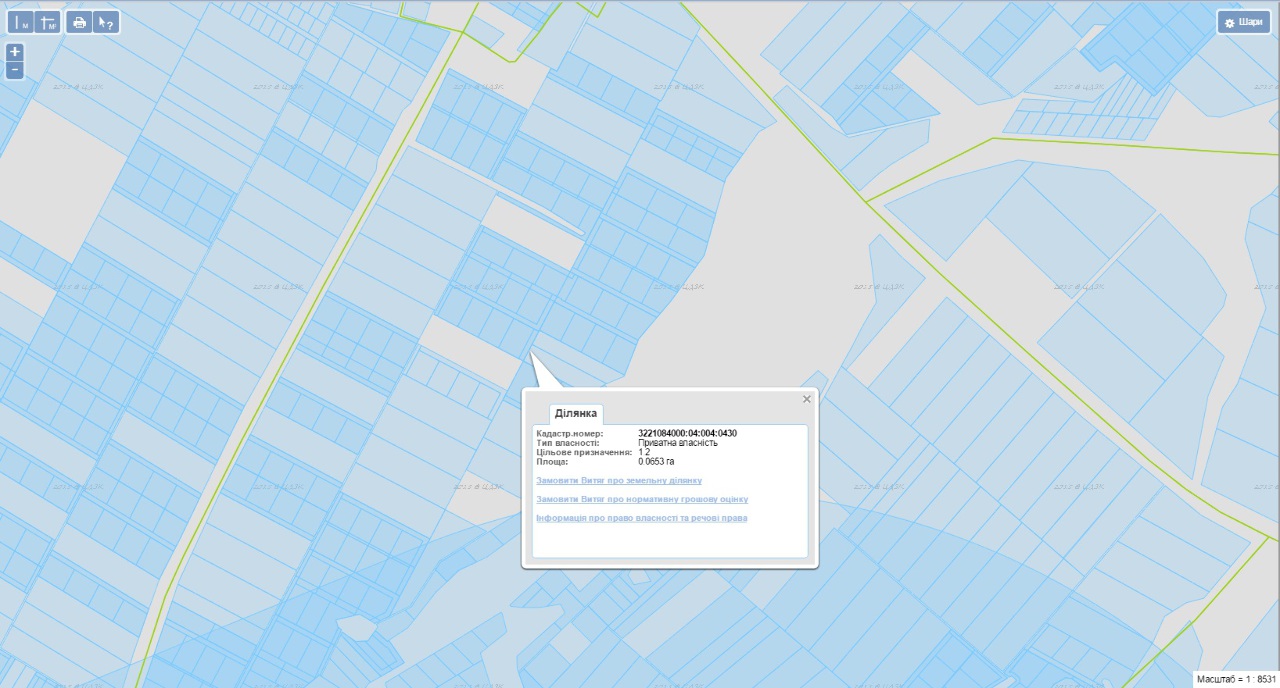Click the Цільове призначення label

585,452
